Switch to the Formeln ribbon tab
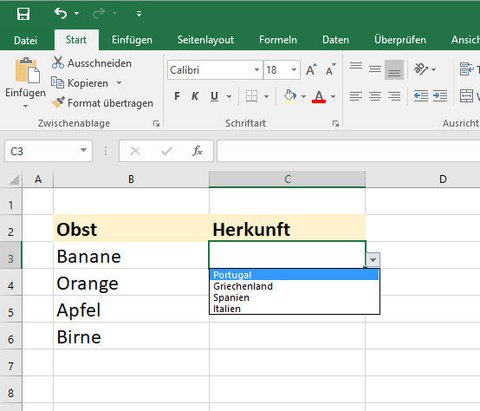This screenshot has height=411, width=480. tap(278, 40)
